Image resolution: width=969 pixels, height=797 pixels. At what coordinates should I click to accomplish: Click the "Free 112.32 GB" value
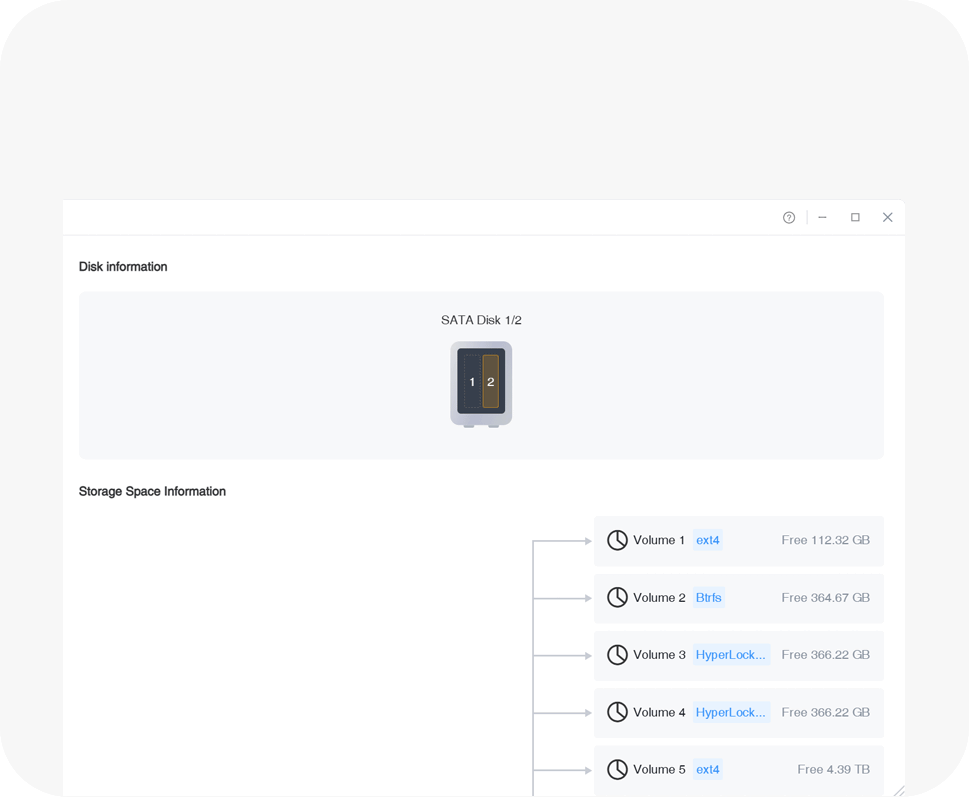826,541
